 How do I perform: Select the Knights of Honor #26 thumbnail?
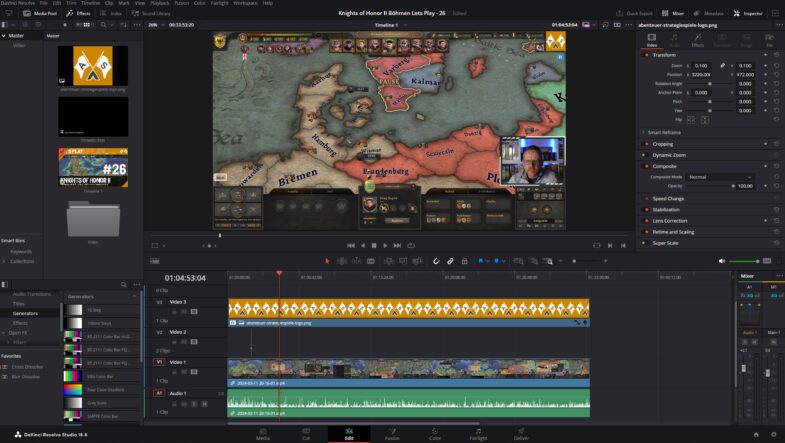(x=93, y=167)
